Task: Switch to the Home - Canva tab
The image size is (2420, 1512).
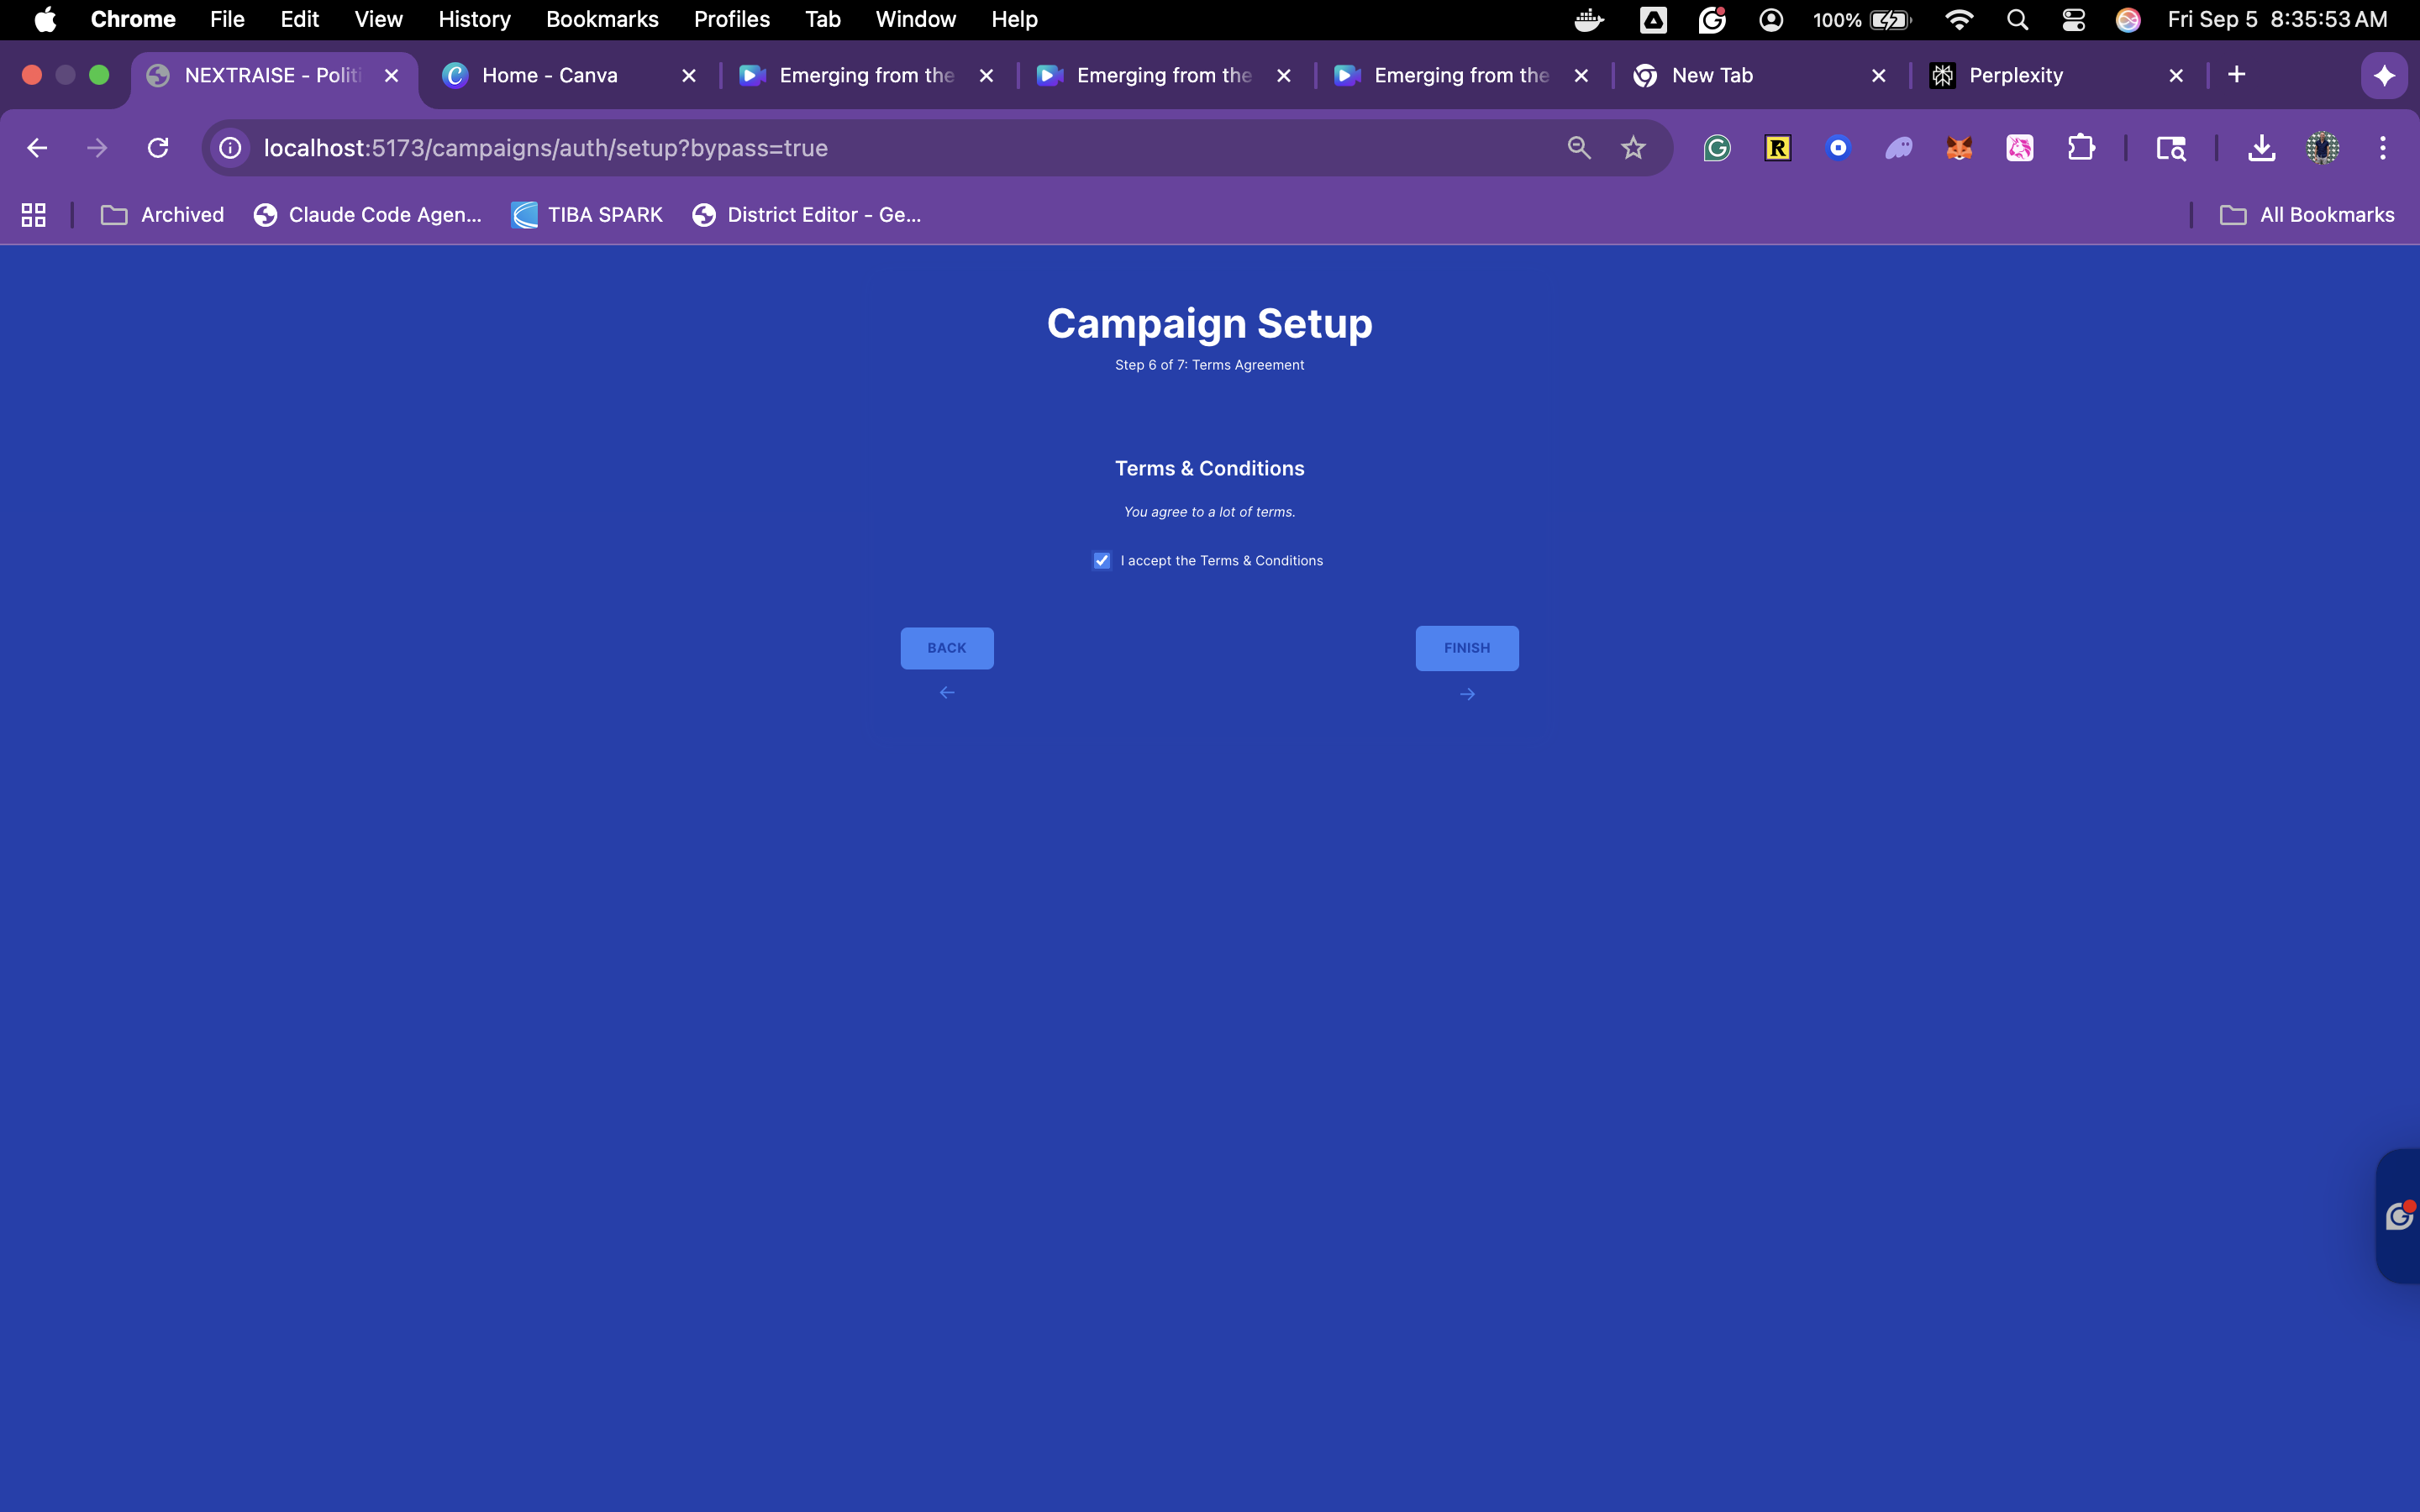Action: coord(549,75)
